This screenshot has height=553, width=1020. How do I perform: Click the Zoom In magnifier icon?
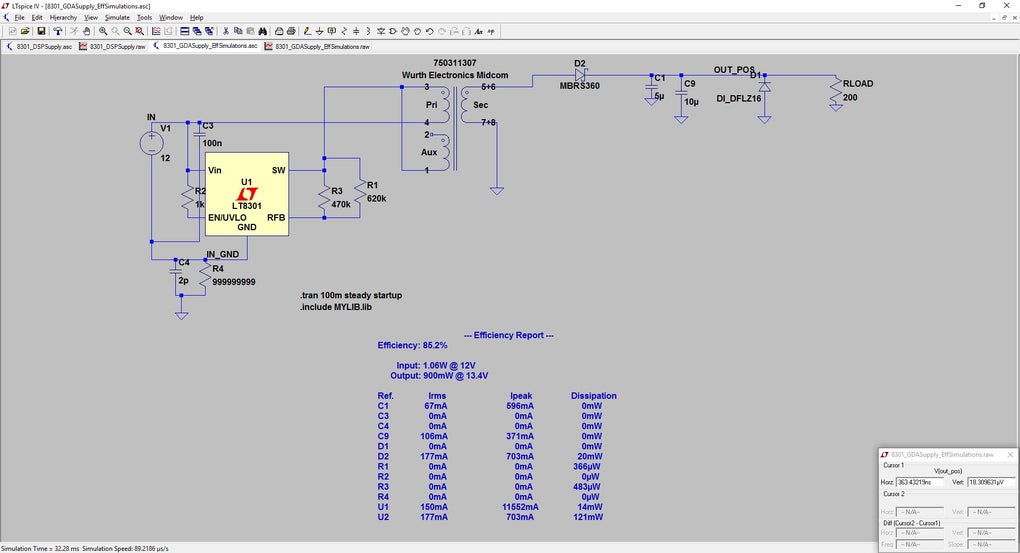pos(103,31)
